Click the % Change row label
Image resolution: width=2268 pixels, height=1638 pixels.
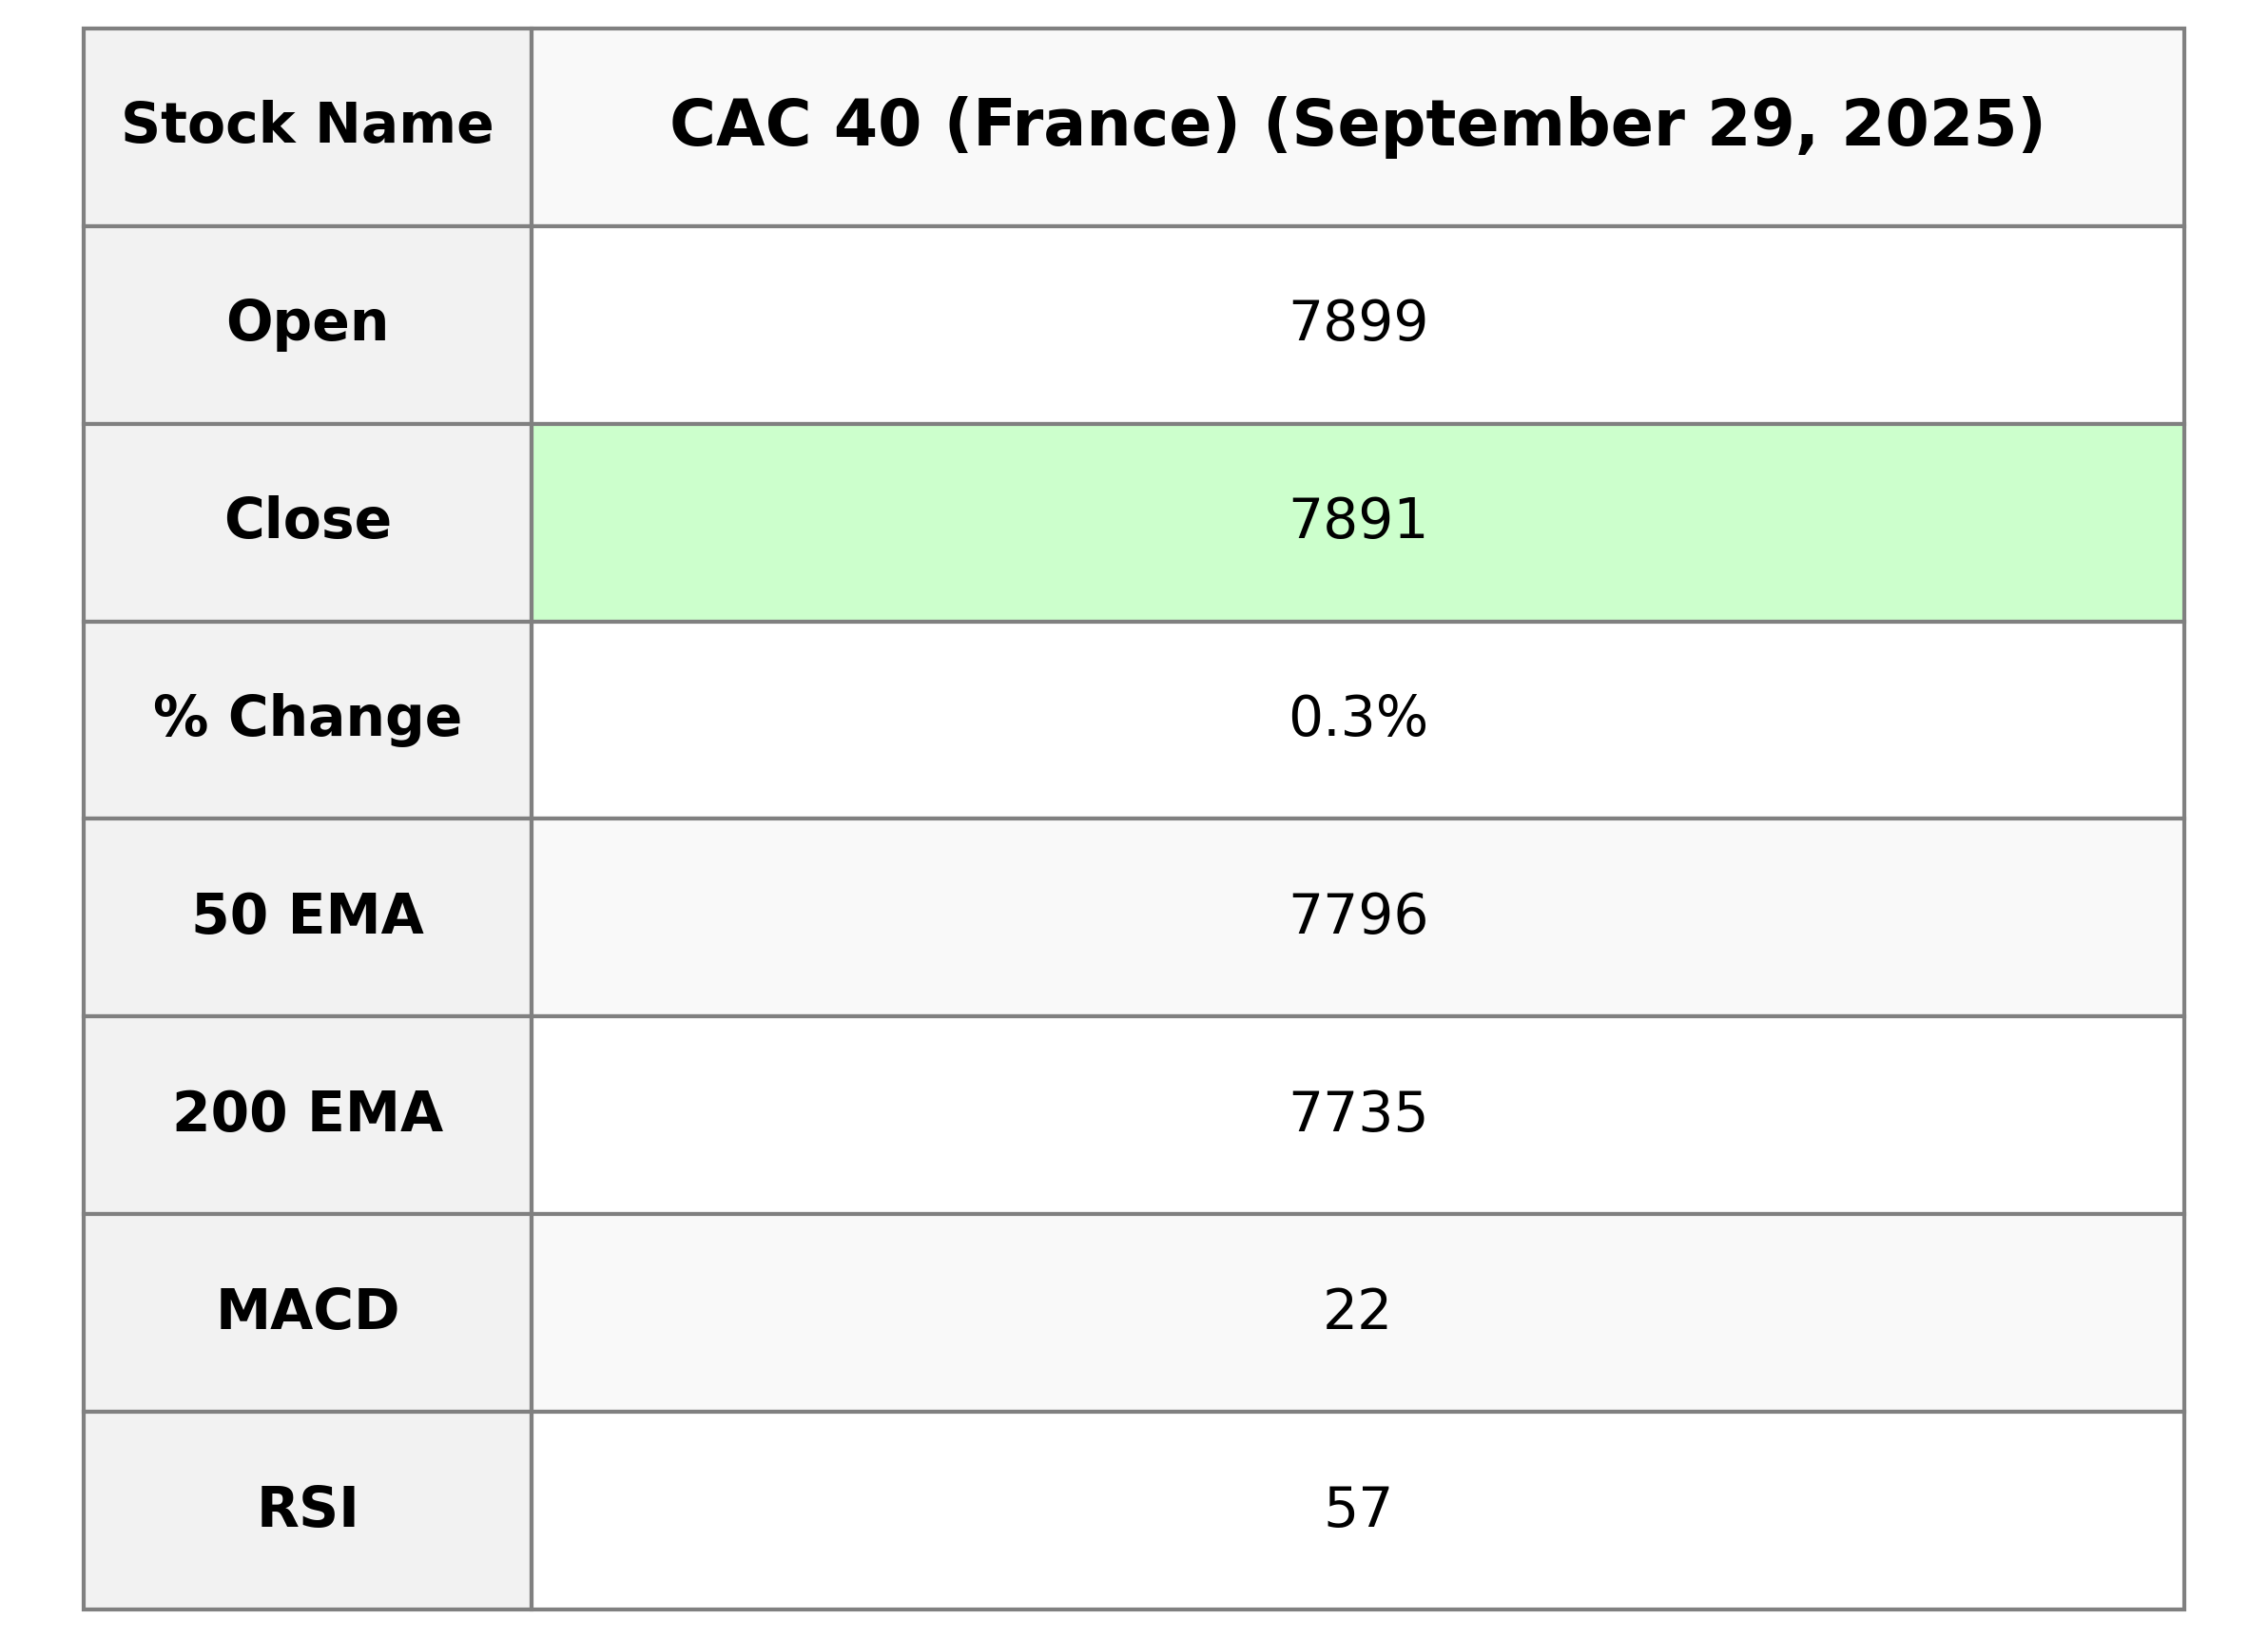[x=307, y=718]
